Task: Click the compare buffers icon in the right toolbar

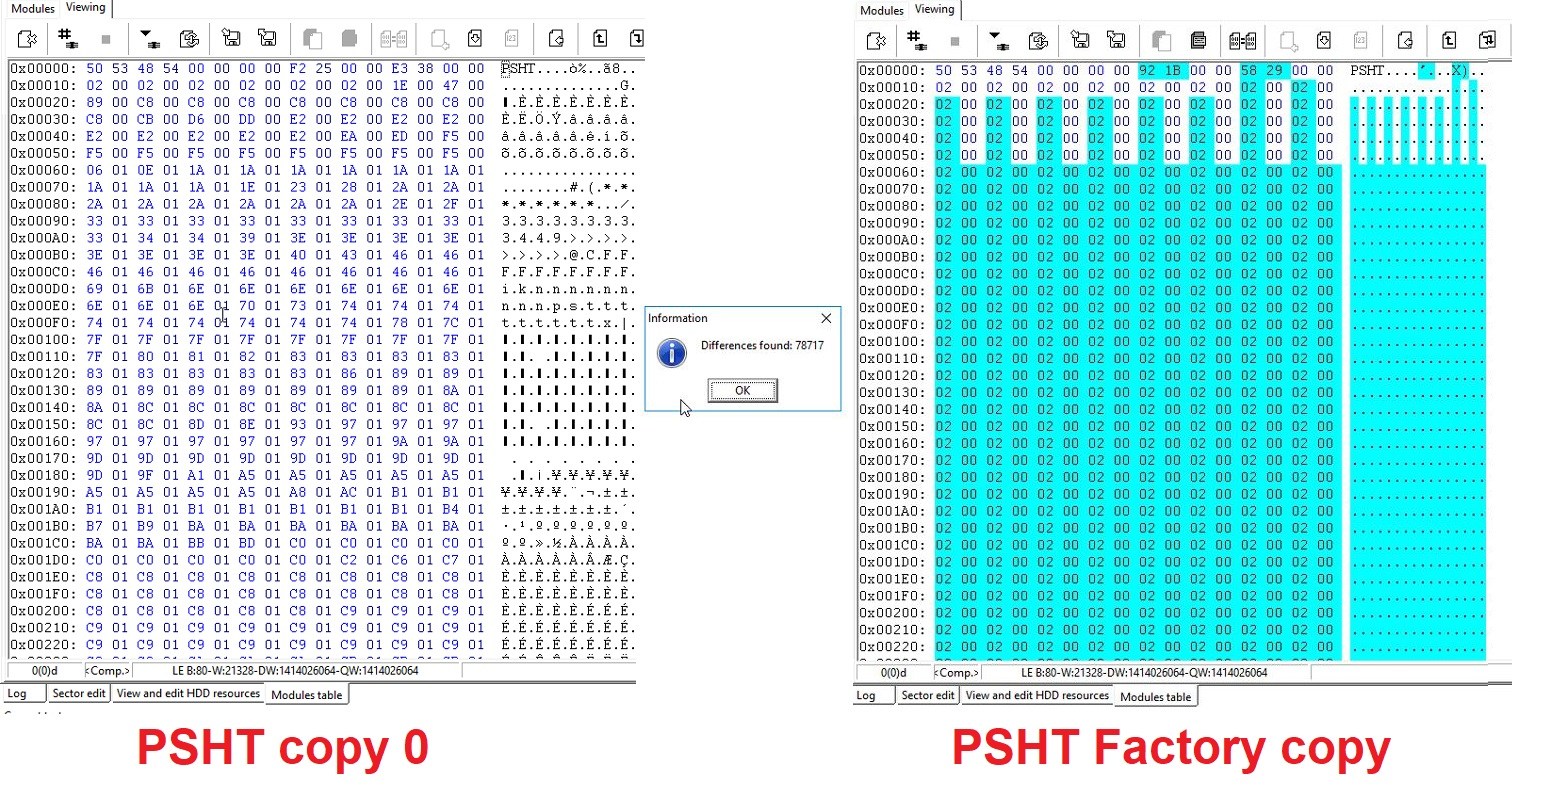Action: tap(1242, 40)
